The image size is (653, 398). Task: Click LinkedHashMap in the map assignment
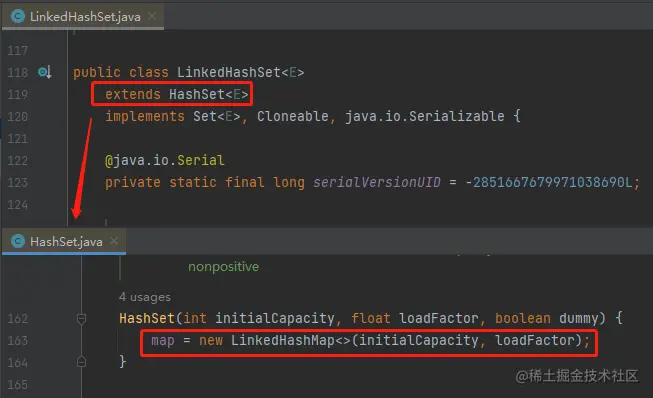click(x=283, y=341)
